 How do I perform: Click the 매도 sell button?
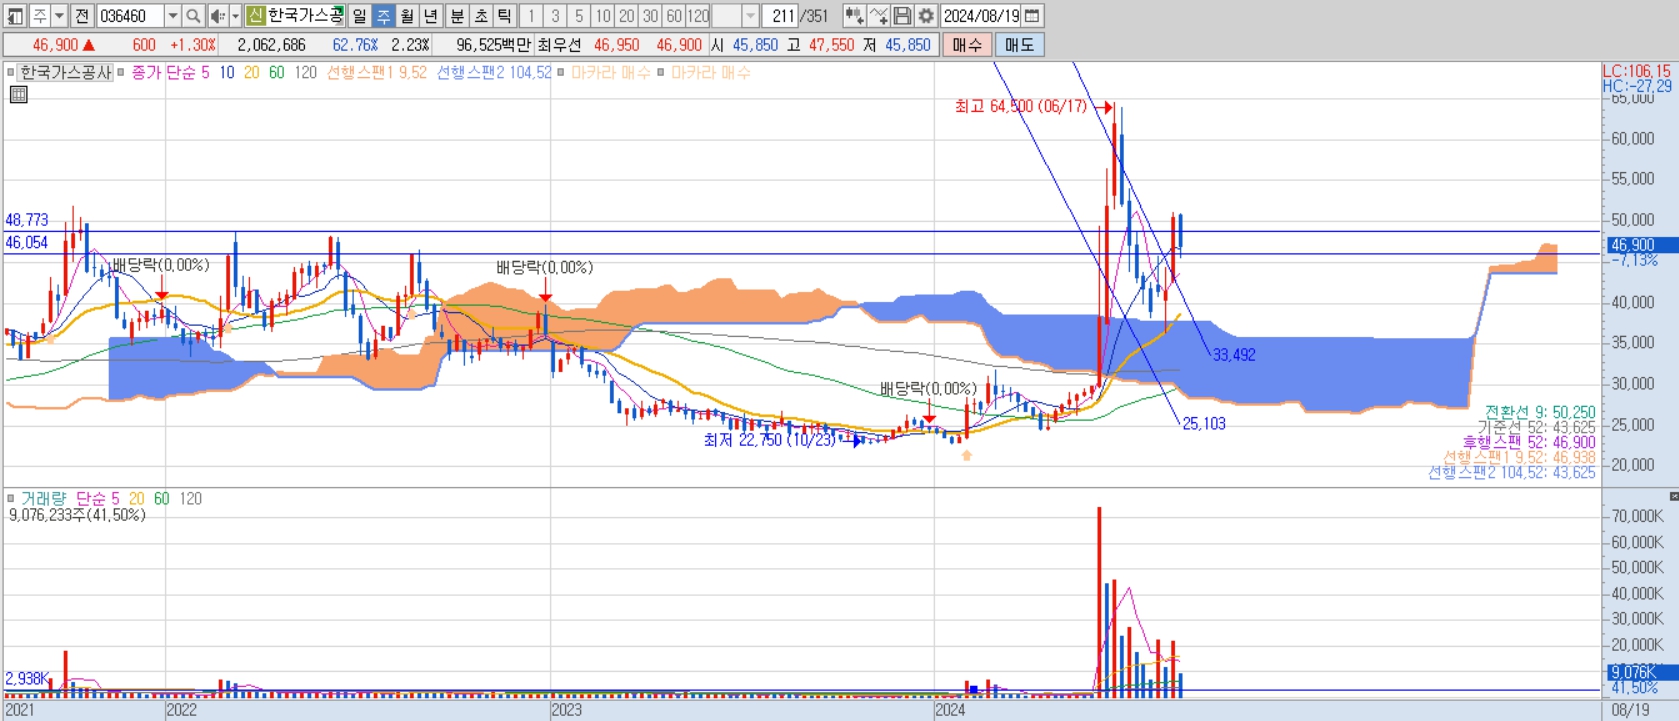click(x=1019, y=45)
